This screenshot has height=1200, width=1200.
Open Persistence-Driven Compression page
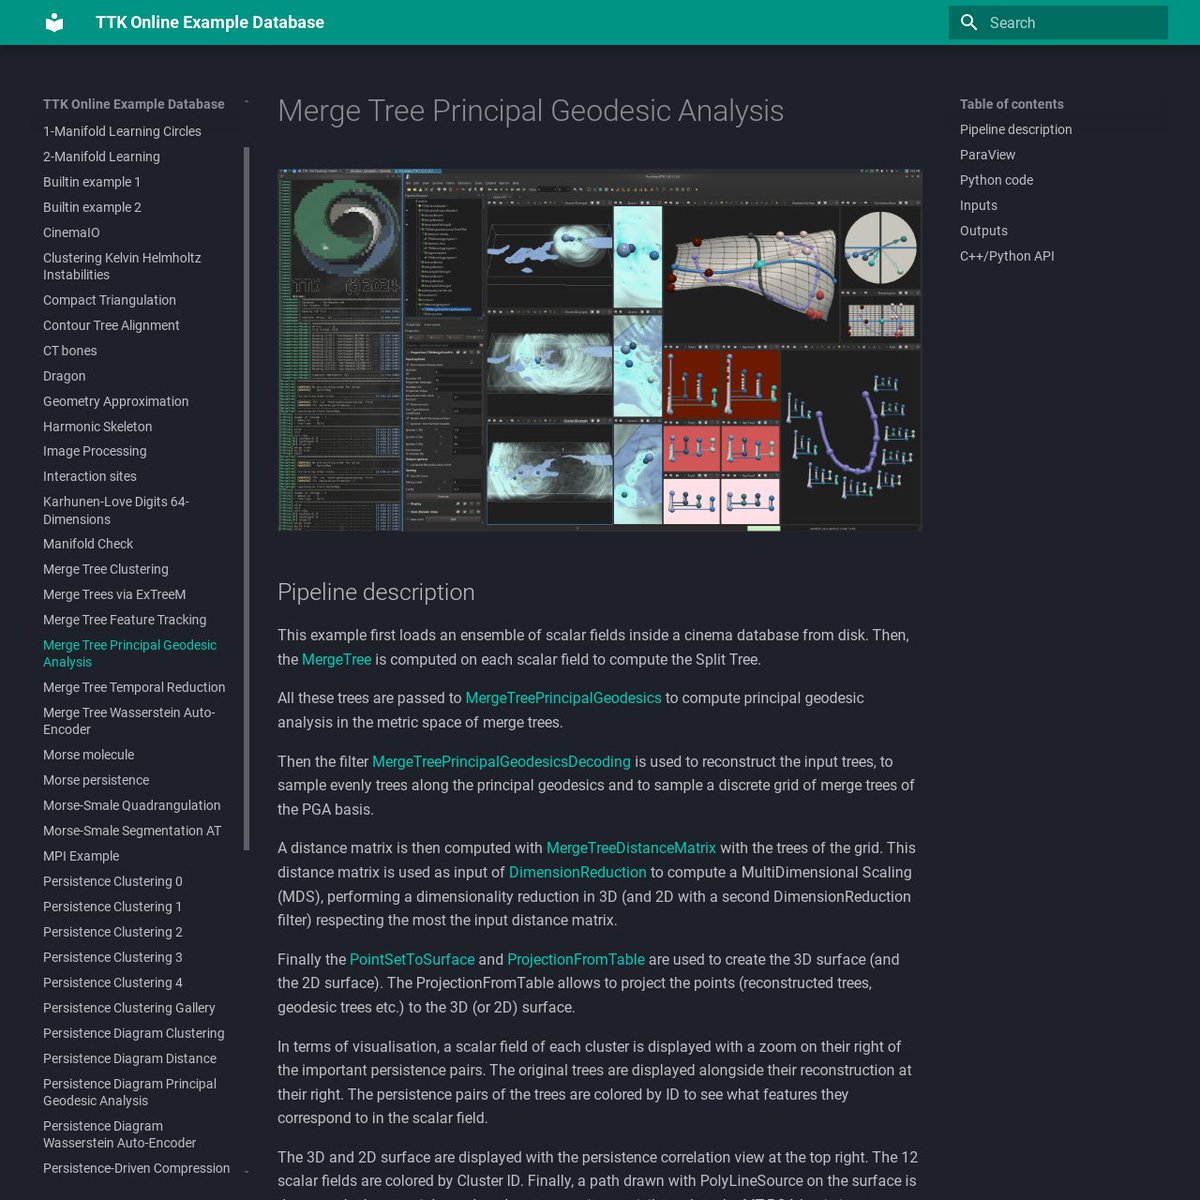click(x=136, y=1168)
